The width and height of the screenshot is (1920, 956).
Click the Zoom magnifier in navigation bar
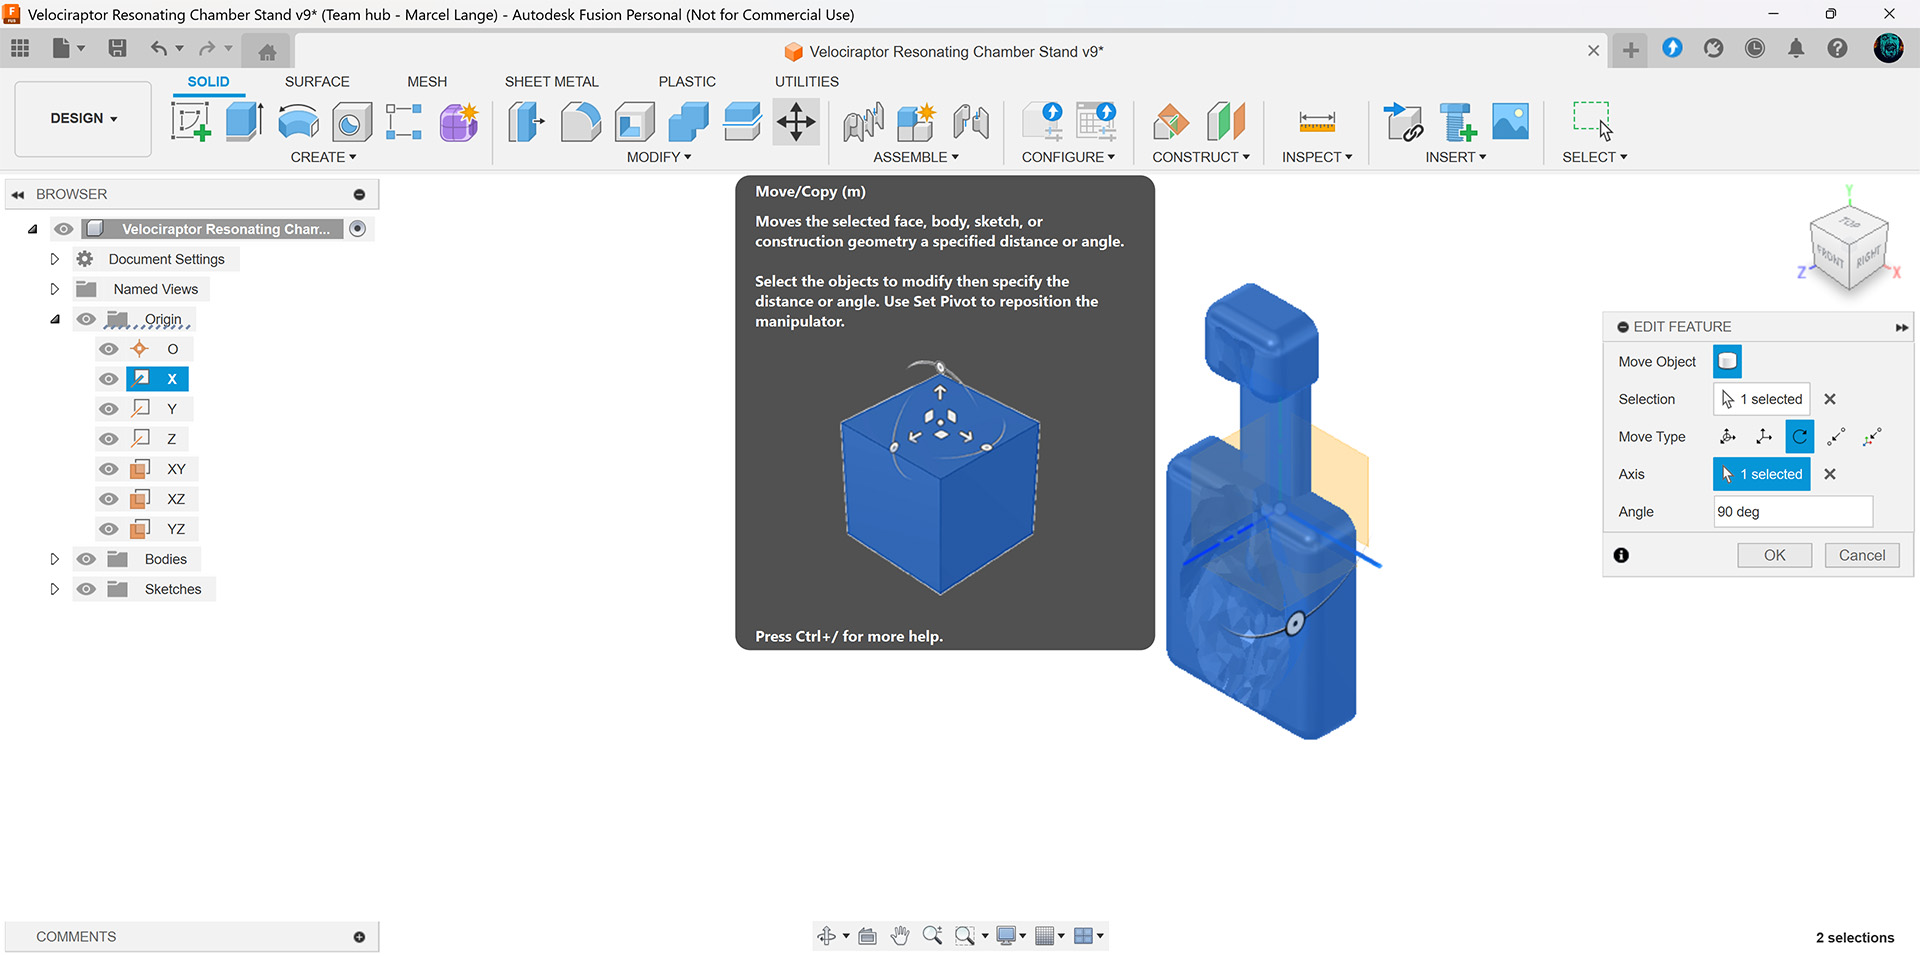pos(932,936)
